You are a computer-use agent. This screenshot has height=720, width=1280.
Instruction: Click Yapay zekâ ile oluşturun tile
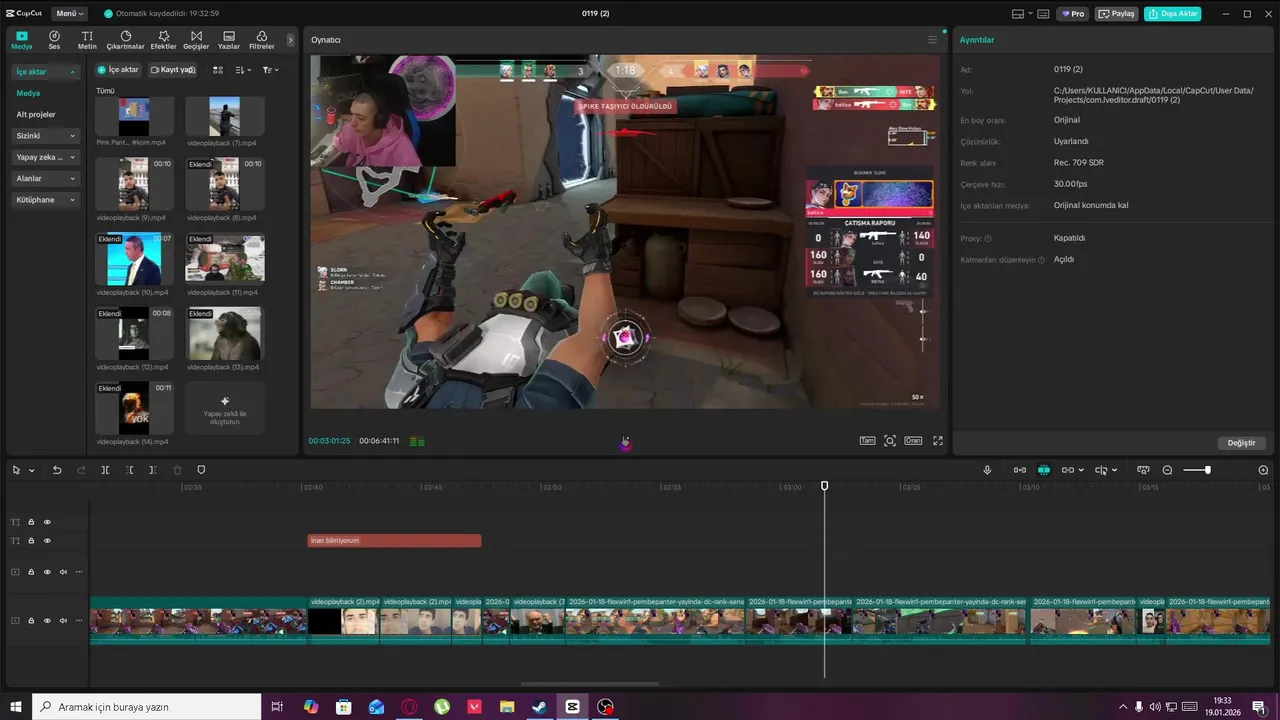coord(225,407)
